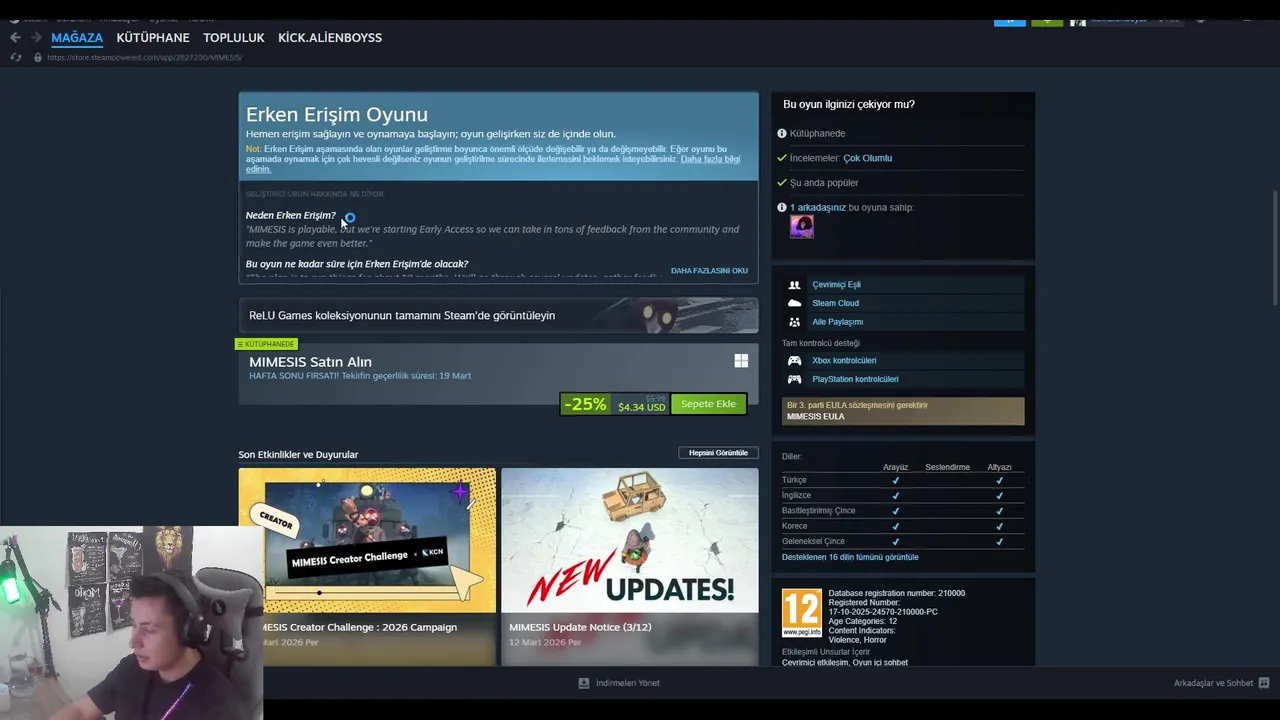The height and width of the screenshot is (720, 1280).
Task: Open the Aile Paylaşımı link
Action: (x=837, y=322)
